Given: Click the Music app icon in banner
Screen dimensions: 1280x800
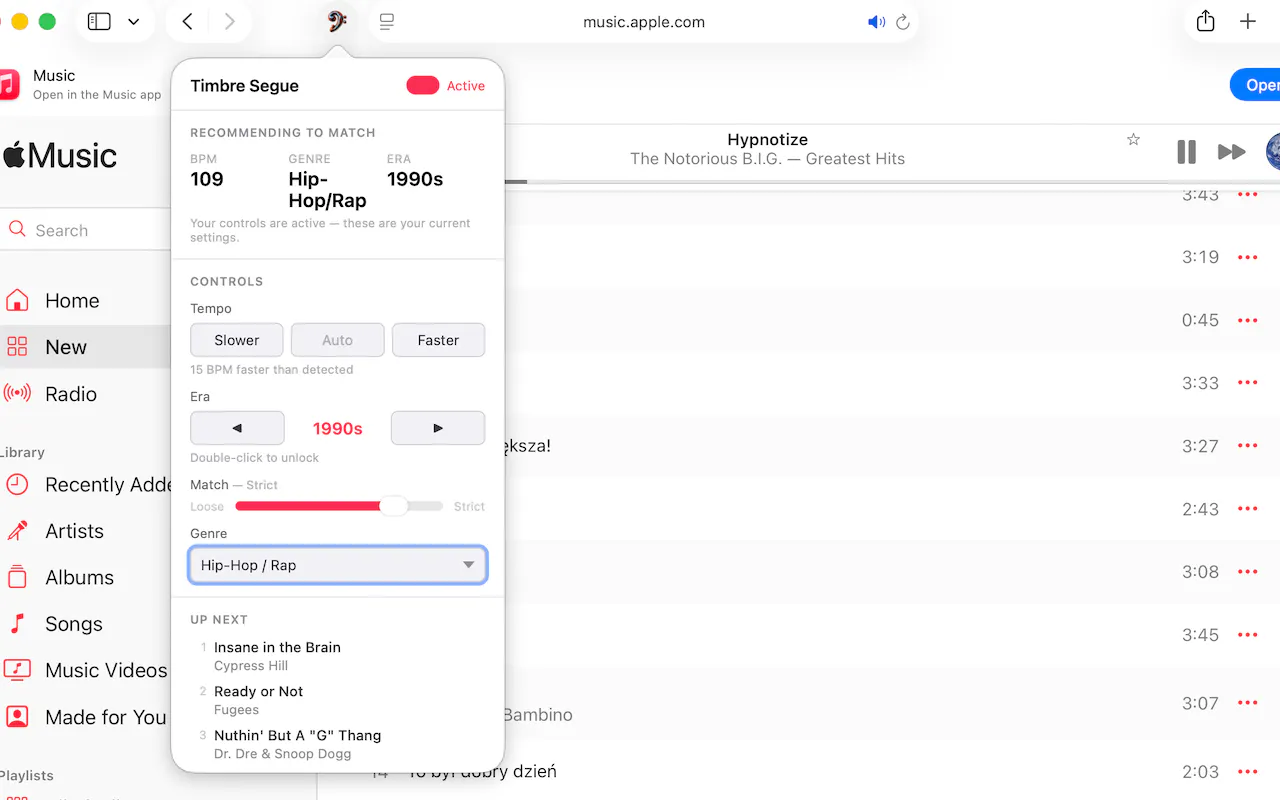Looking at the screenshot, I should pyautogui.click(x=8, y=84).
